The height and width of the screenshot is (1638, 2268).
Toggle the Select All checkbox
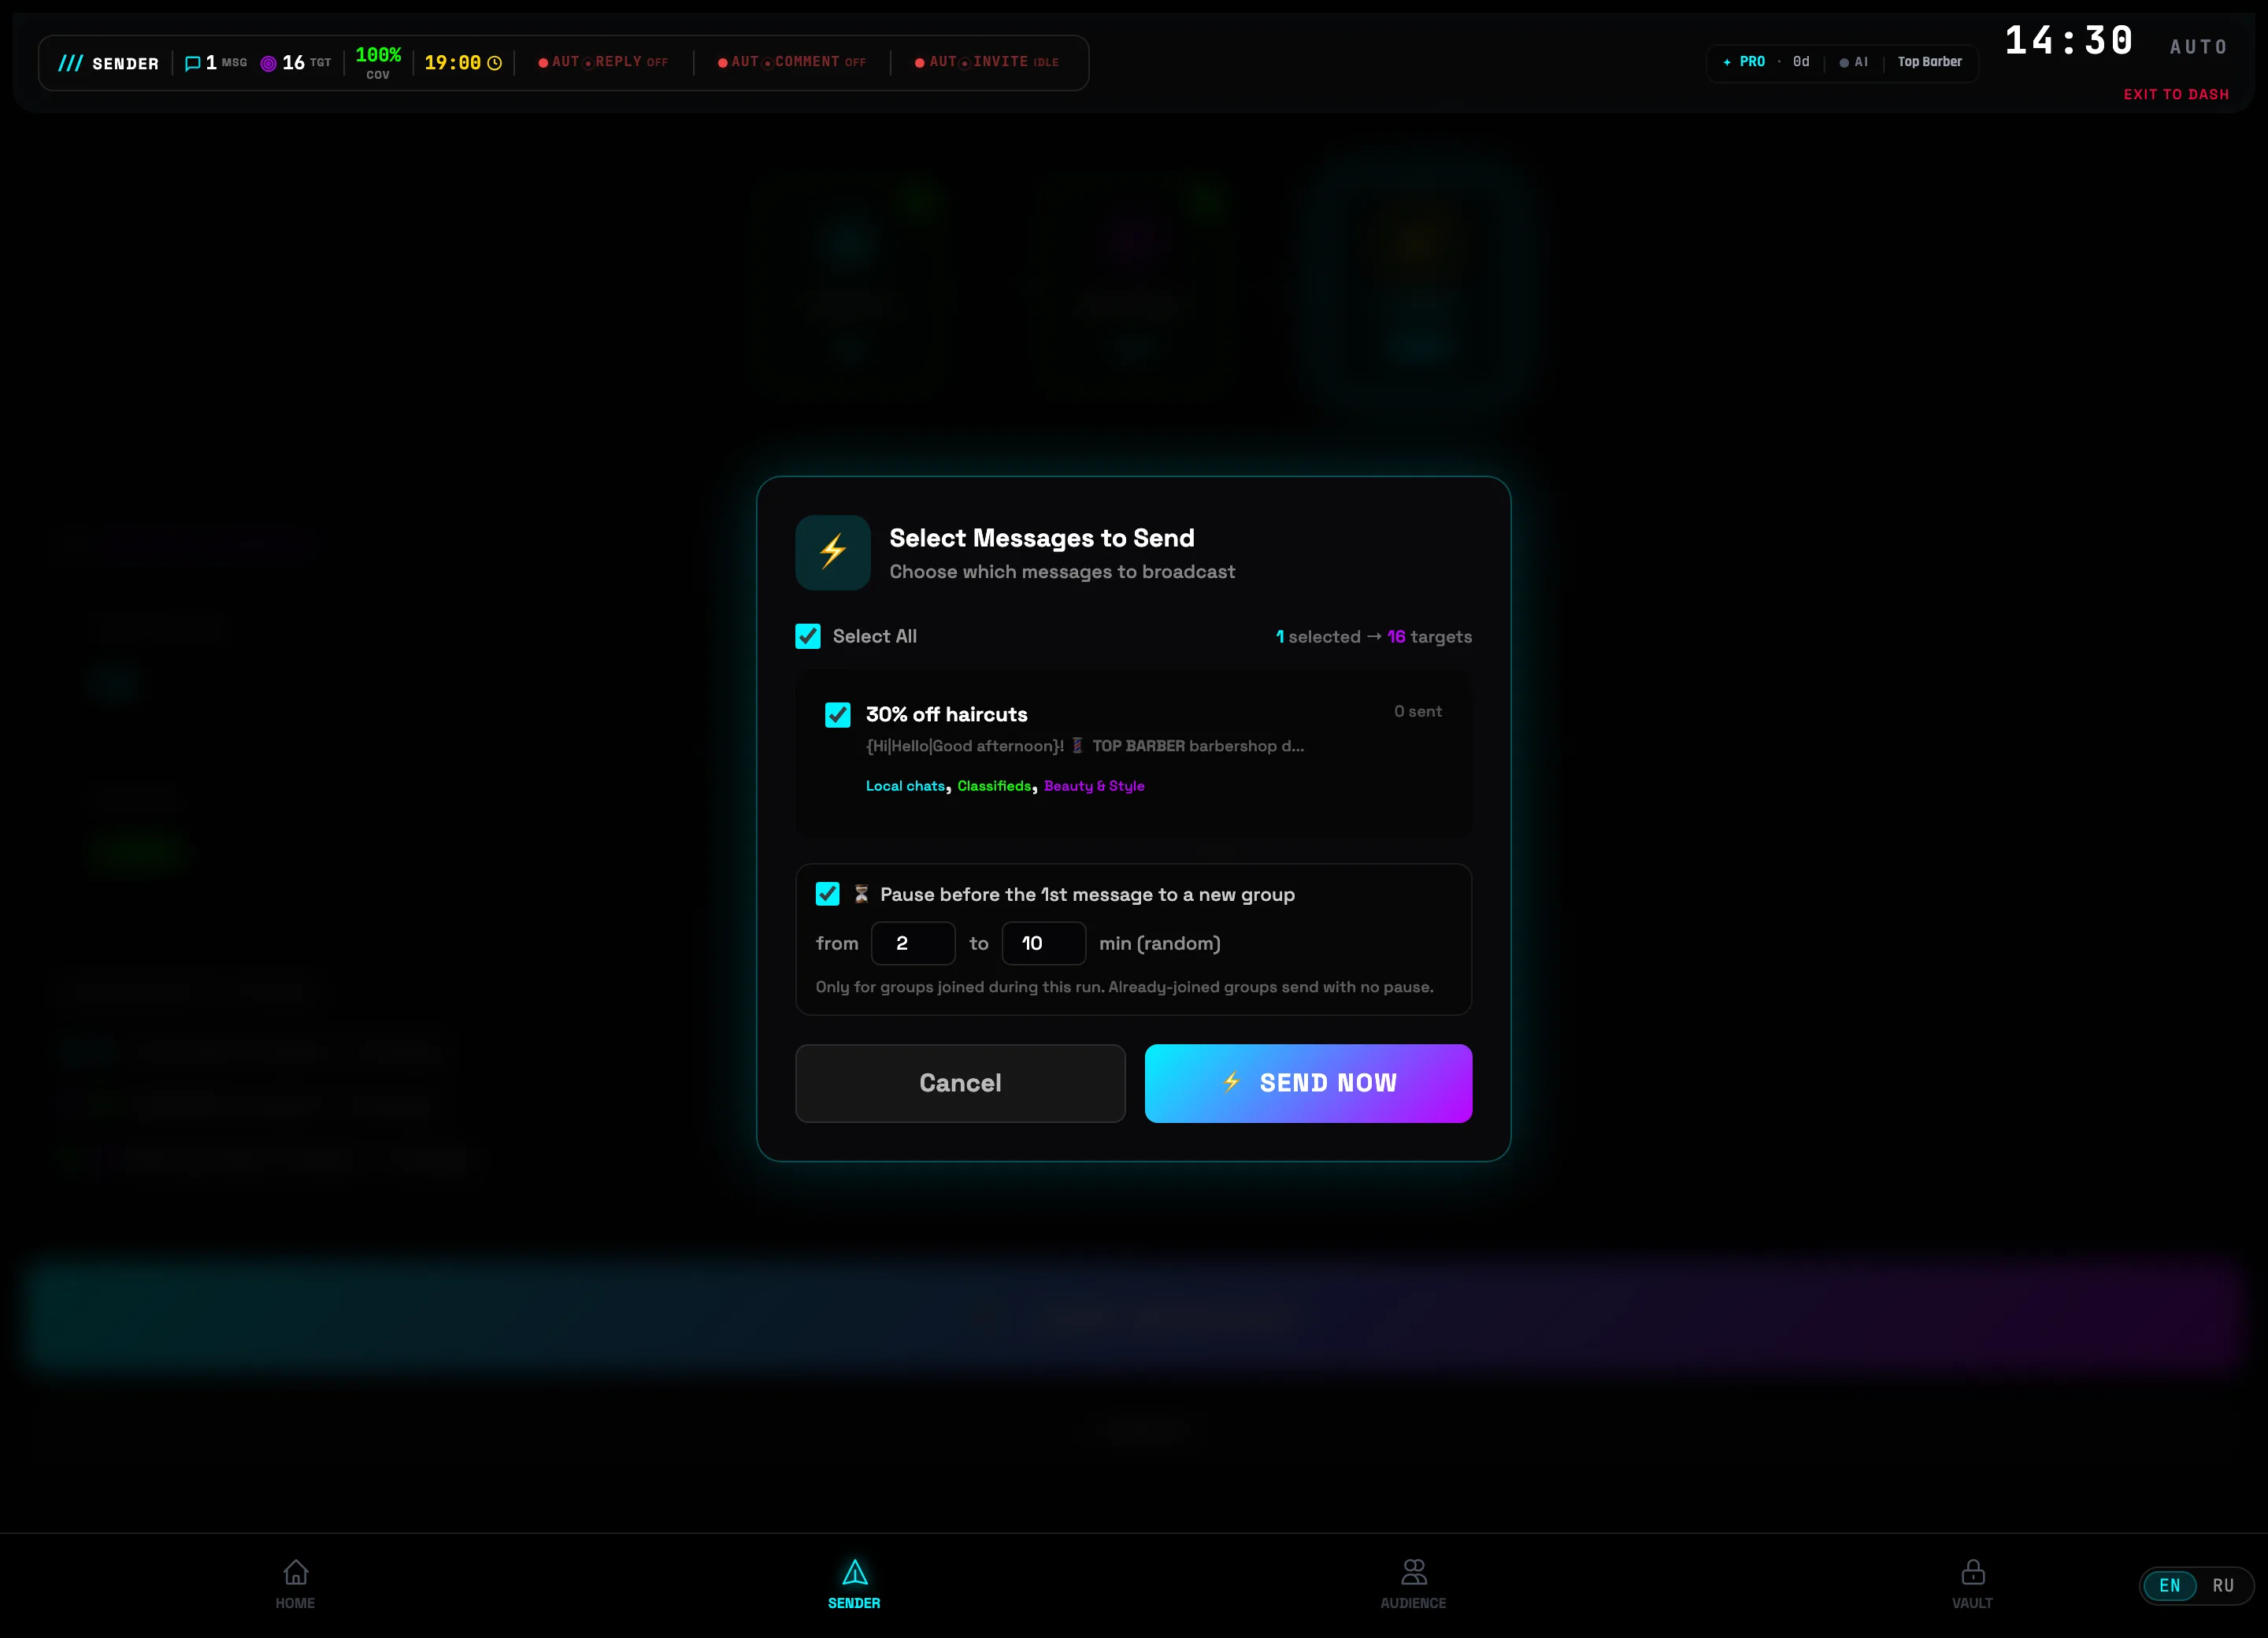click(808, 636)
